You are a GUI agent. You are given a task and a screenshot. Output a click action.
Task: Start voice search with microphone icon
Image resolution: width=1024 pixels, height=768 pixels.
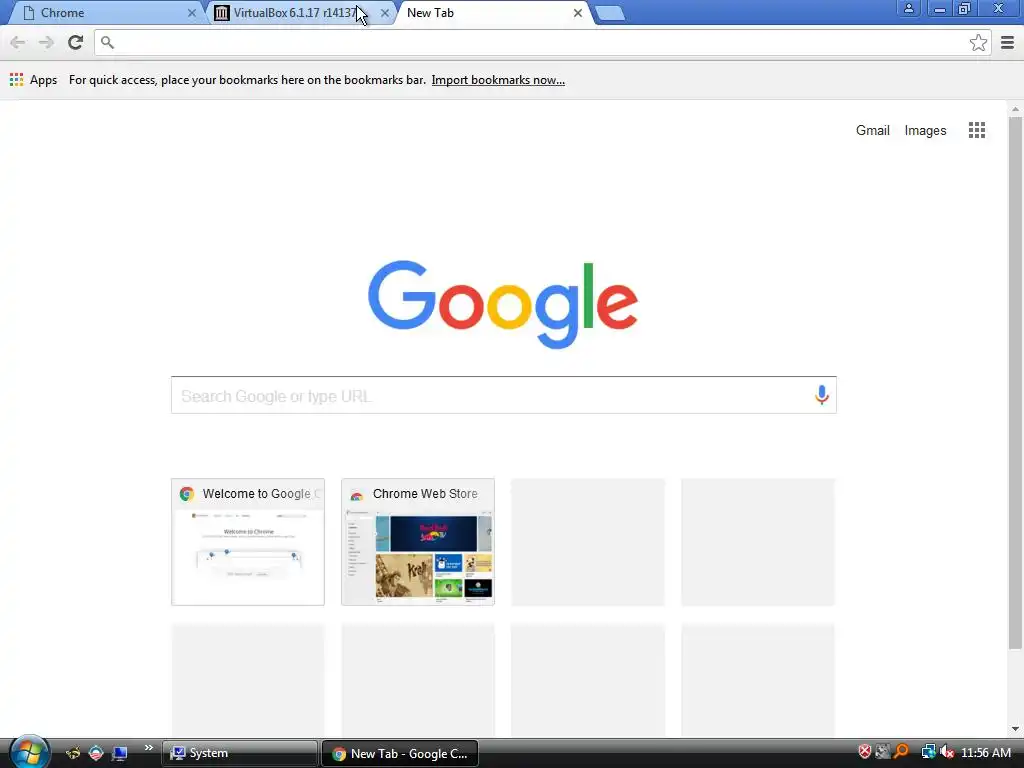[822, 394]
